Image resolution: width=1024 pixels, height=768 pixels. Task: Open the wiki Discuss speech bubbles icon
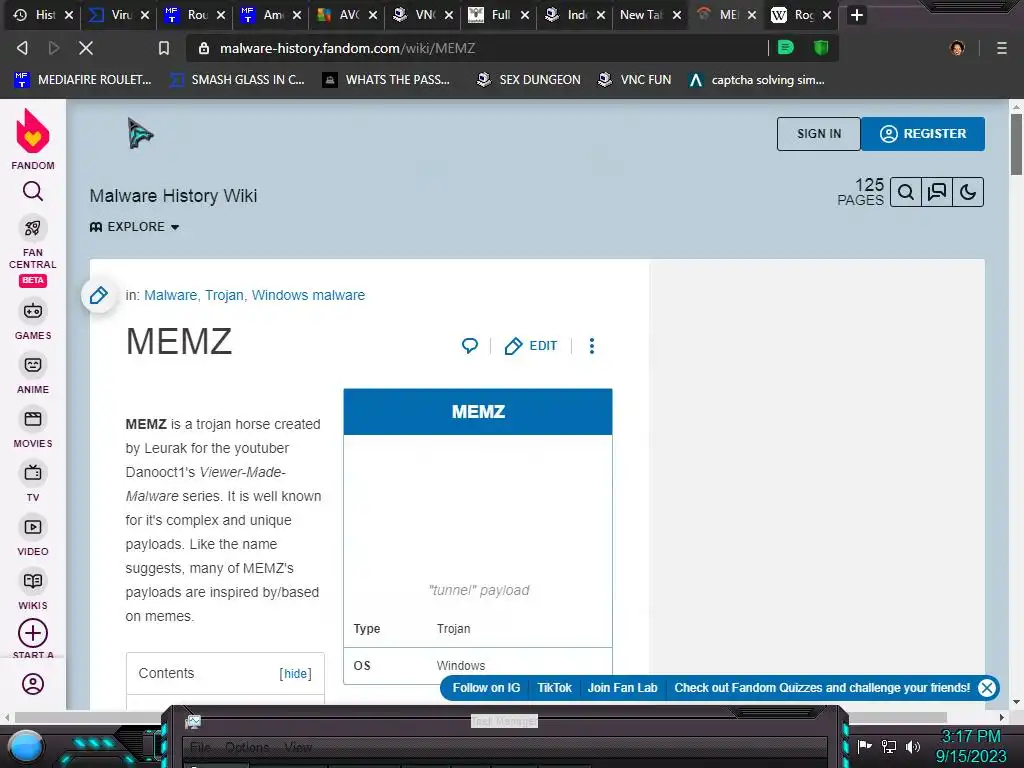[x=936, y=192]
